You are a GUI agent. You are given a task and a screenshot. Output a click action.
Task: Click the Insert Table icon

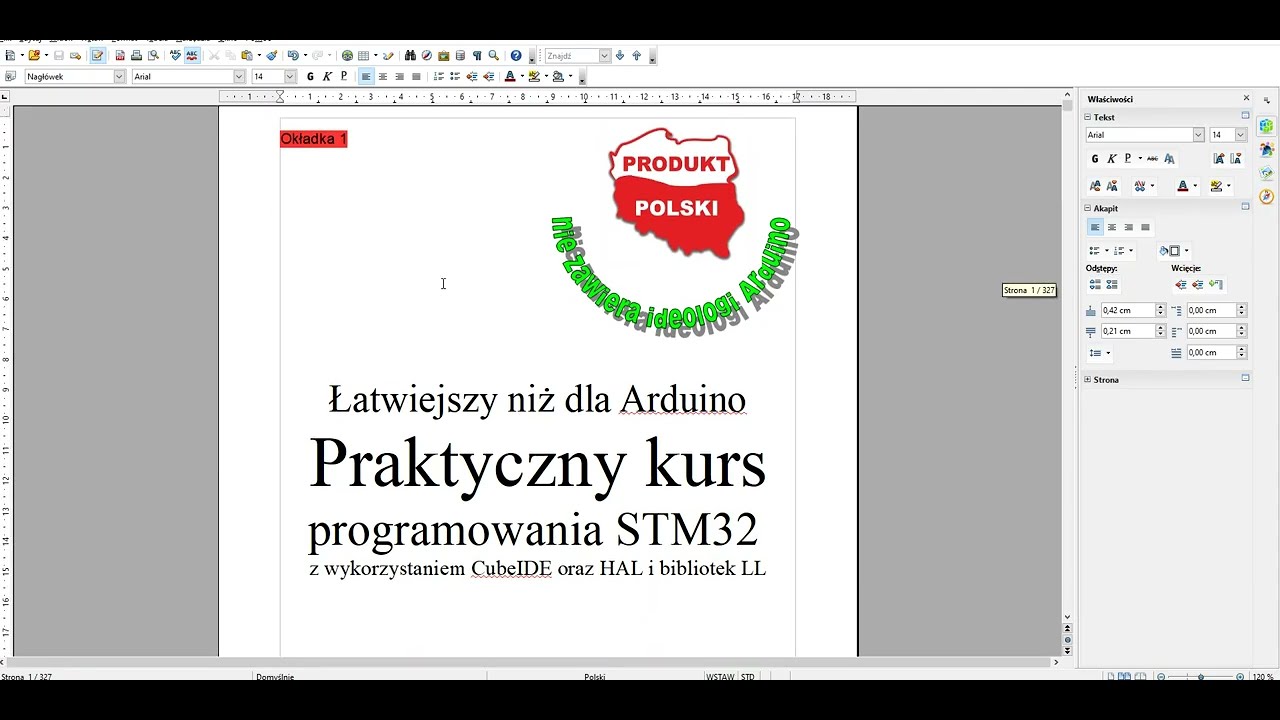click(x=363, y=55)
